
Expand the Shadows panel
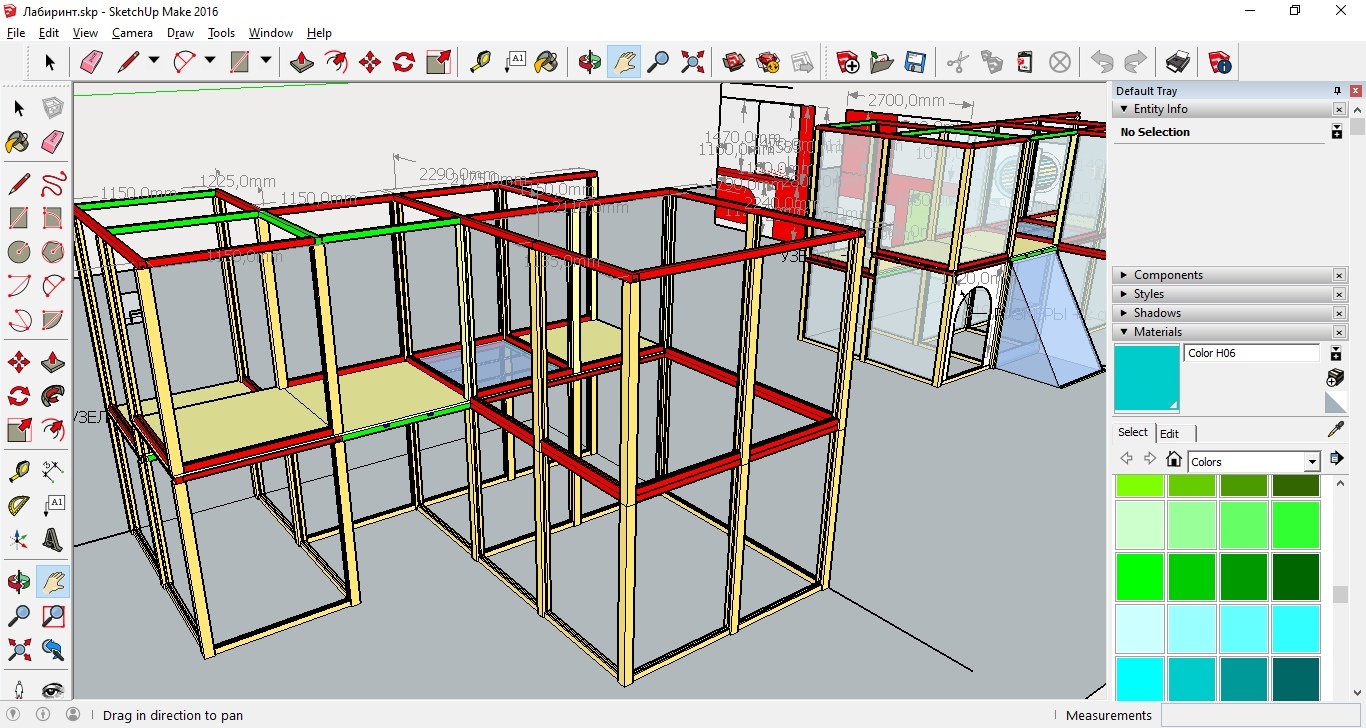click(1124, 313)
